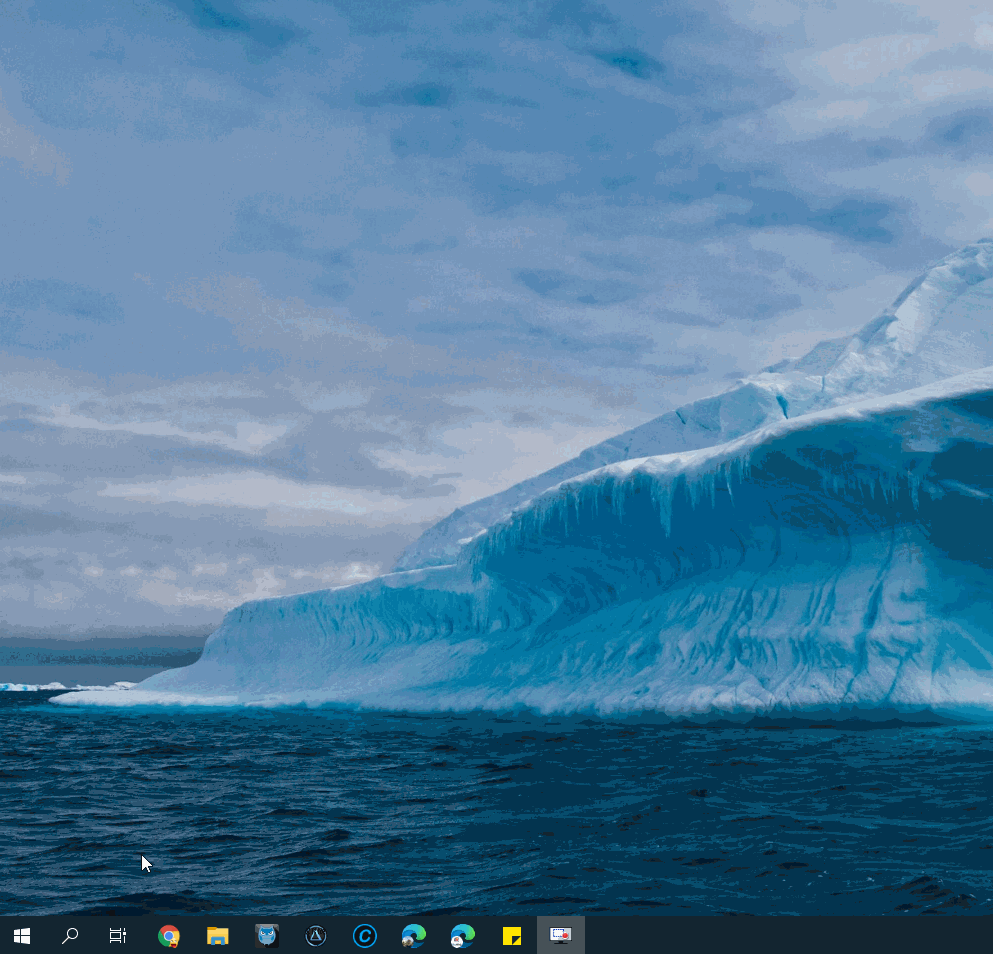Screen dimensions: 993x954
Task: Open the Edge icon beside Sticky Notes
Action: (462, 936)
